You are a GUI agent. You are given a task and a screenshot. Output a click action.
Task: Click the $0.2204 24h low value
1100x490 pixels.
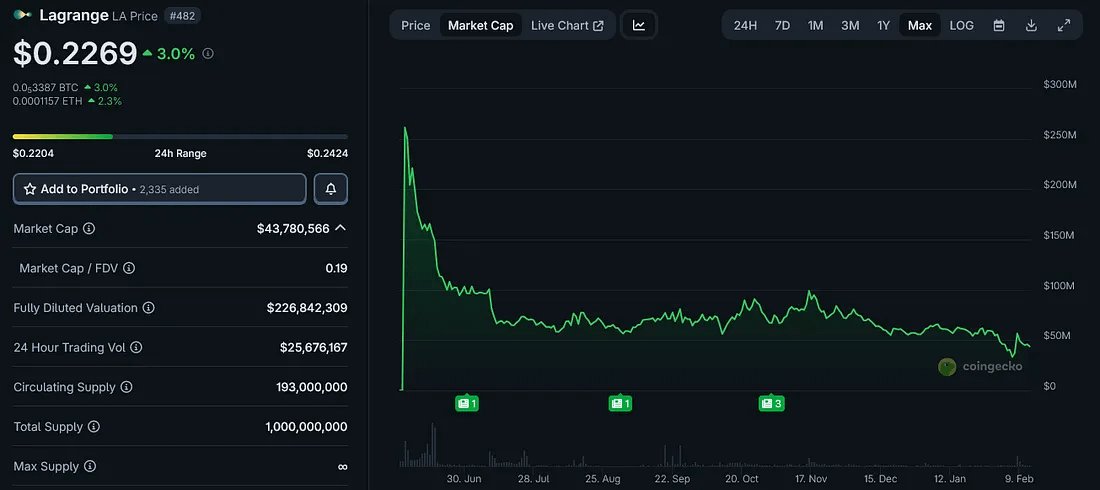coord(33,153)
